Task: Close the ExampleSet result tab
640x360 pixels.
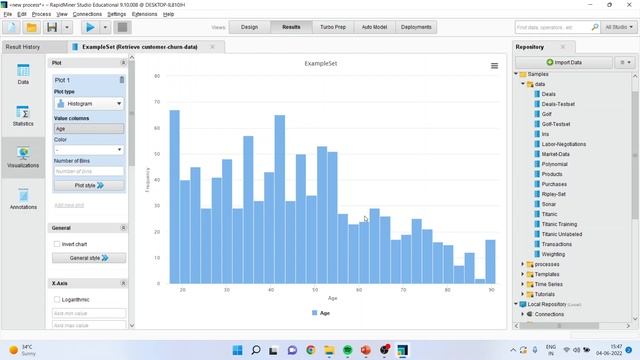Action: [x=212, y=47]
